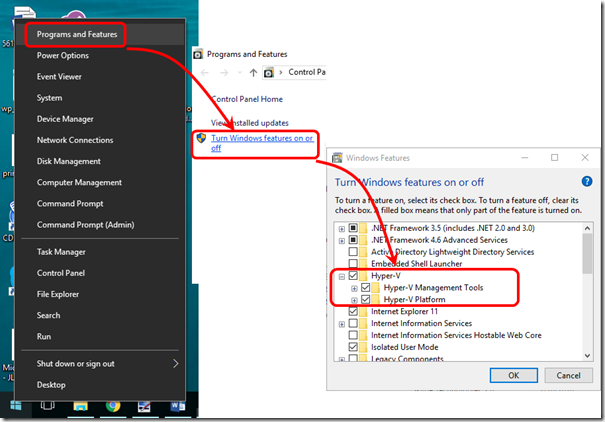Confirm with OK in Windows Features
Image resolution: width=605 pixels, height=422 pixels.
point(514,375)
